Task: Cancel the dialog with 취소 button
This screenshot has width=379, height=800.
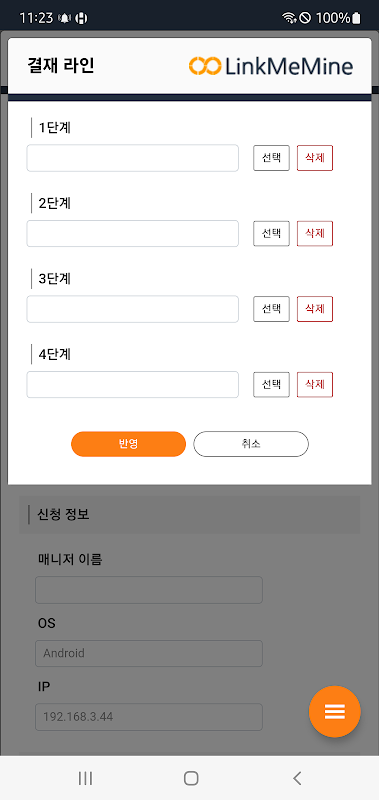Action: point(251,444)
